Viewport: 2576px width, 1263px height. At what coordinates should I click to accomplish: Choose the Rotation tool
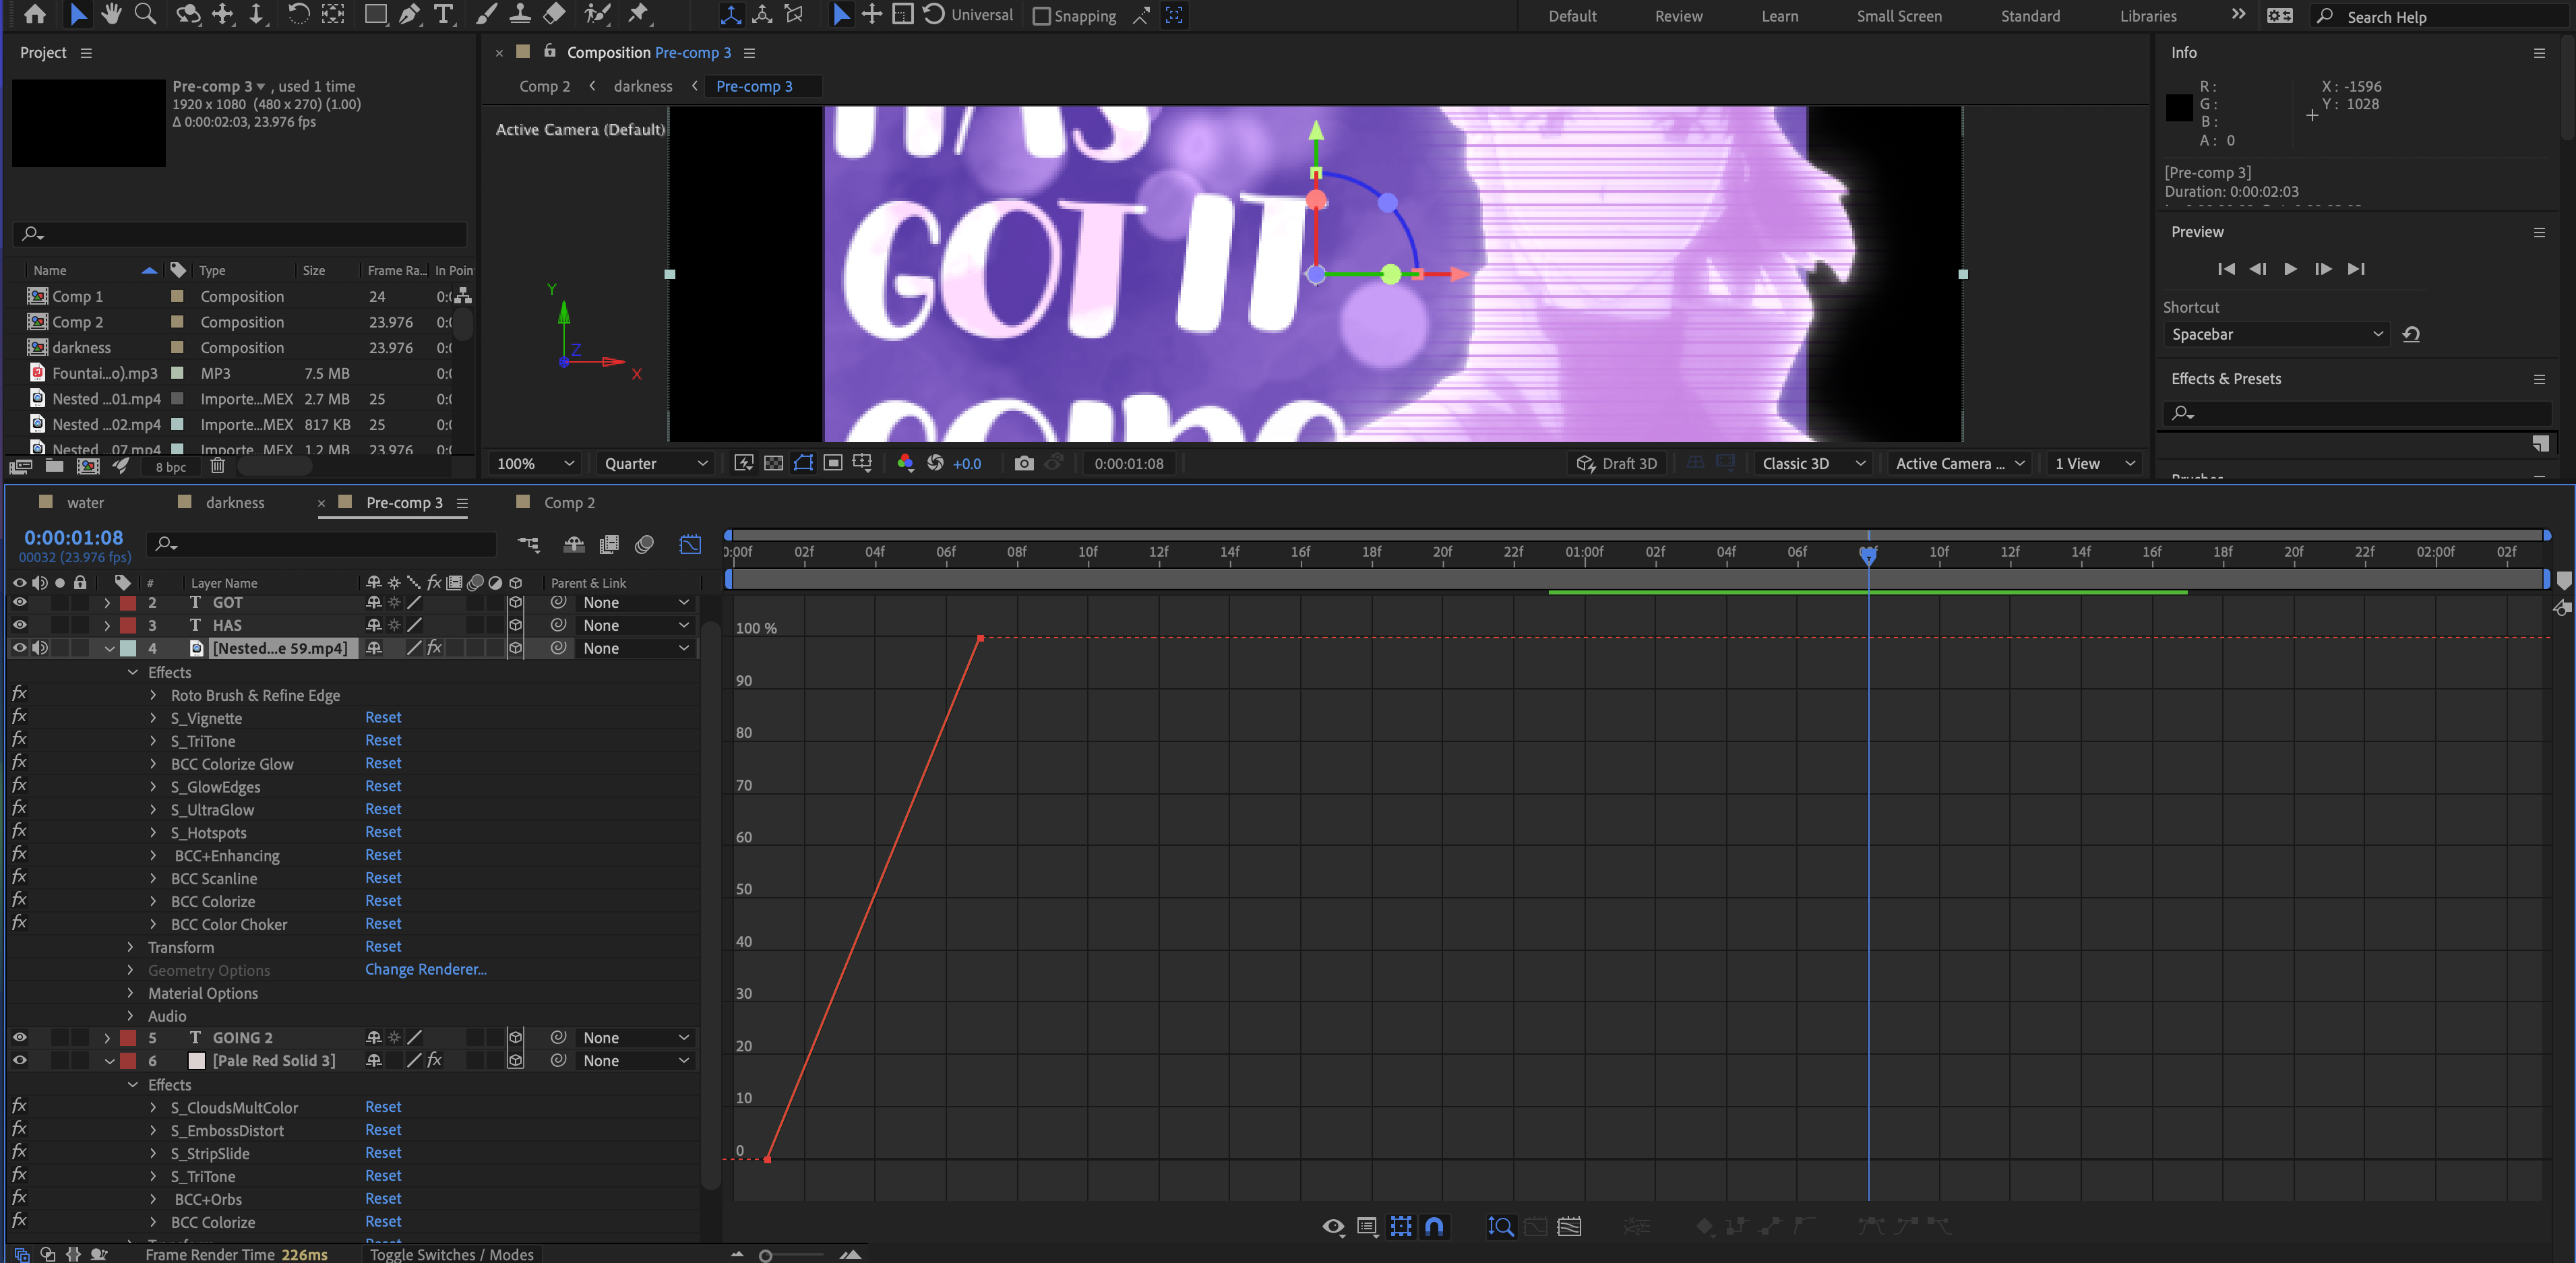pos(299,14)
